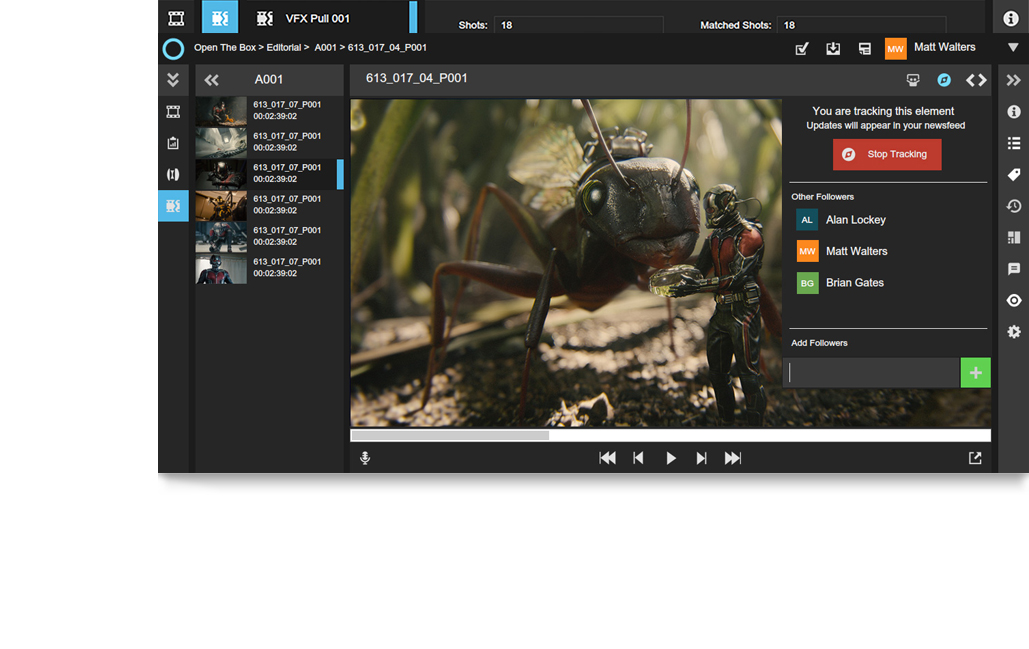The image size is (1029, 649).
Task: Select the fourth clip thumbnail with yellow suit
Action: (221, 205)
